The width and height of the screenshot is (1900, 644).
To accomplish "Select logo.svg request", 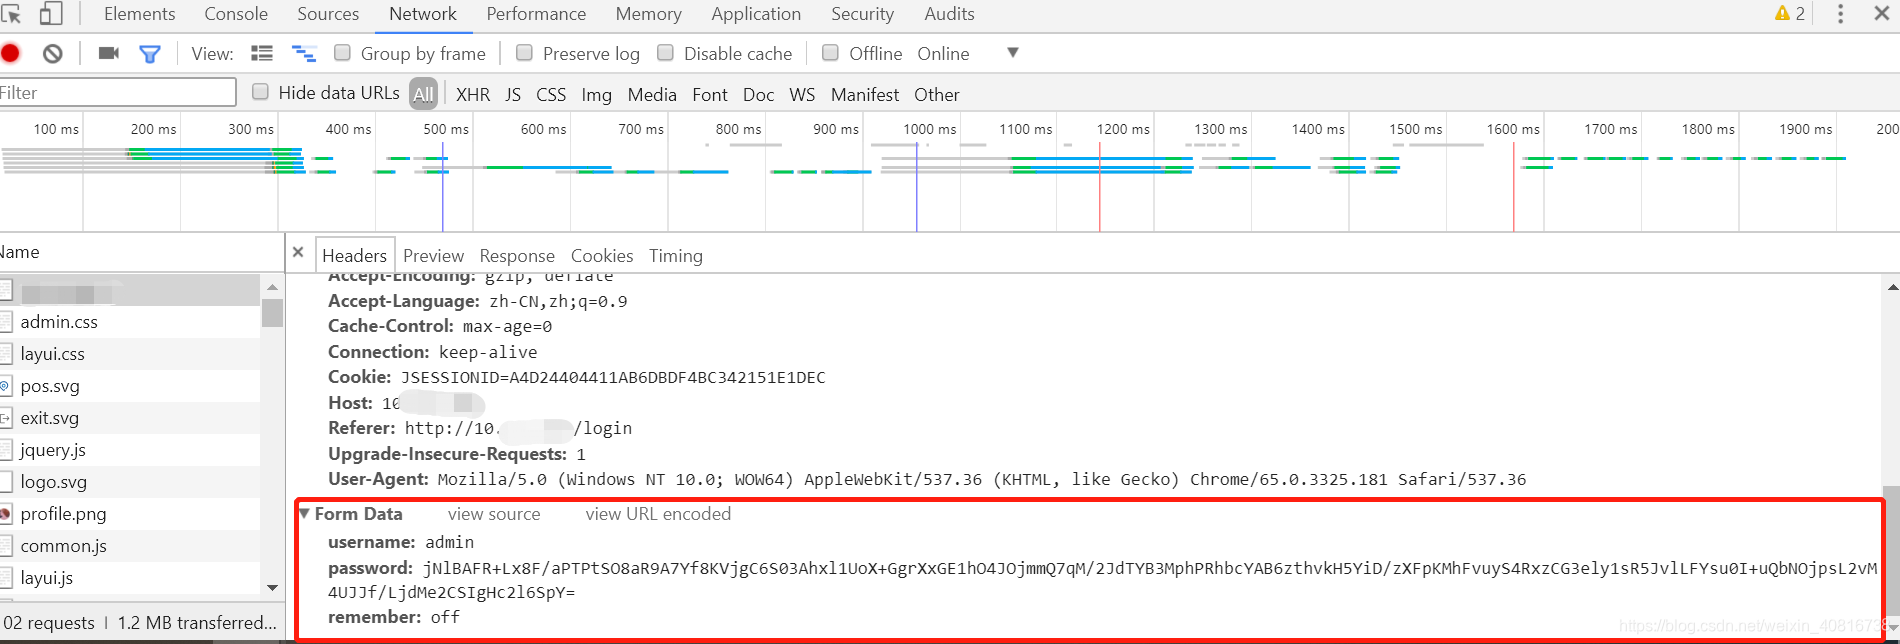I will click(x=130, y=482).
